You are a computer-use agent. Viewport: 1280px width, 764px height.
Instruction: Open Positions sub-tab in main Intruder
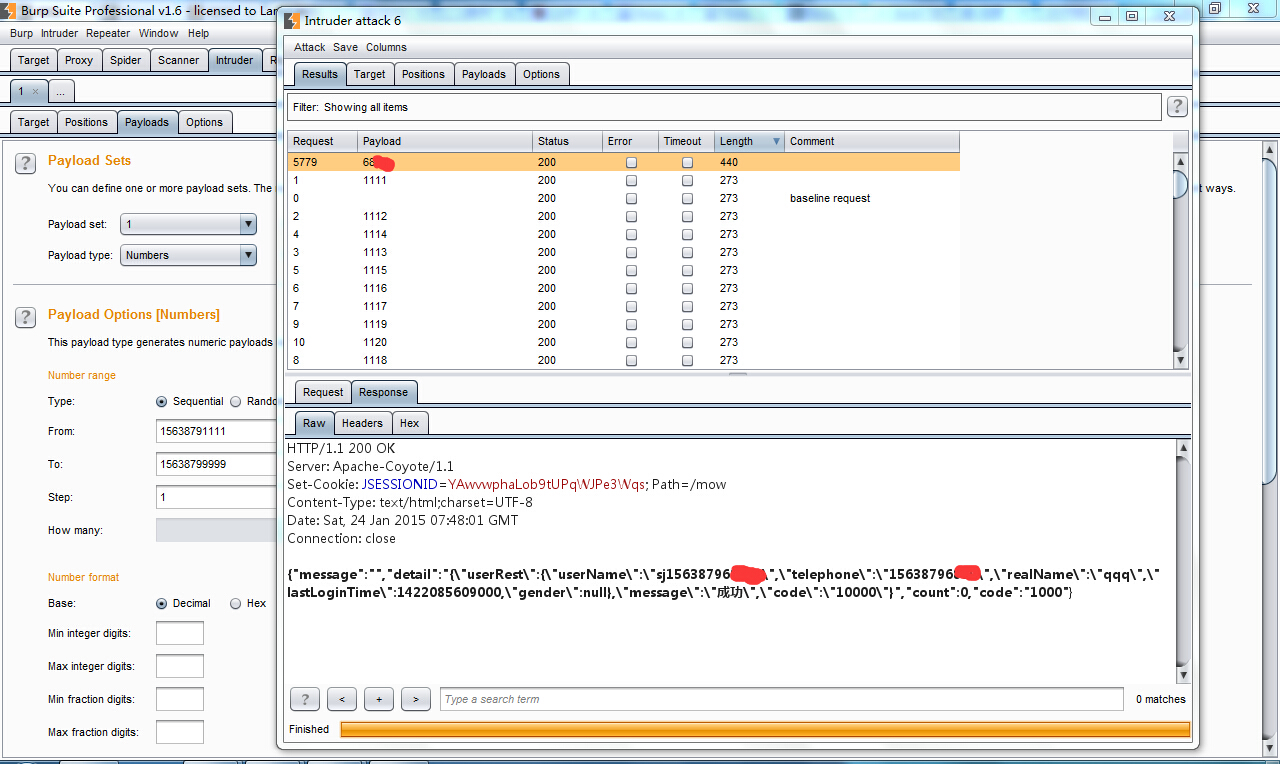(86, 122)
